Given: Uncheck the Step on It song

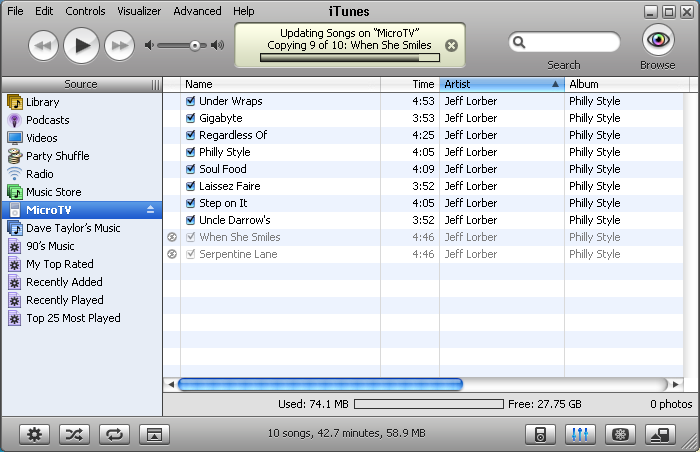Looking at the screenshot, I should 191,203.
